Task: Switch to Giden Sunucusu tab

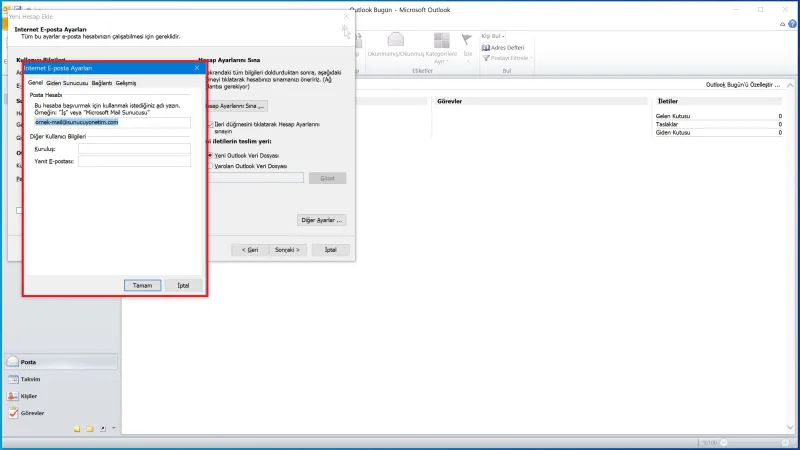Action: click(x=67, y=83)
